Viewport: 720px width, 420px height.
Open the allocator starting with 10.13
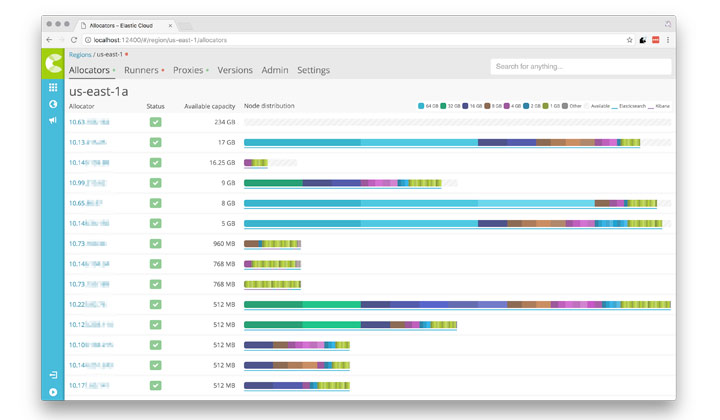click(88, 142)
